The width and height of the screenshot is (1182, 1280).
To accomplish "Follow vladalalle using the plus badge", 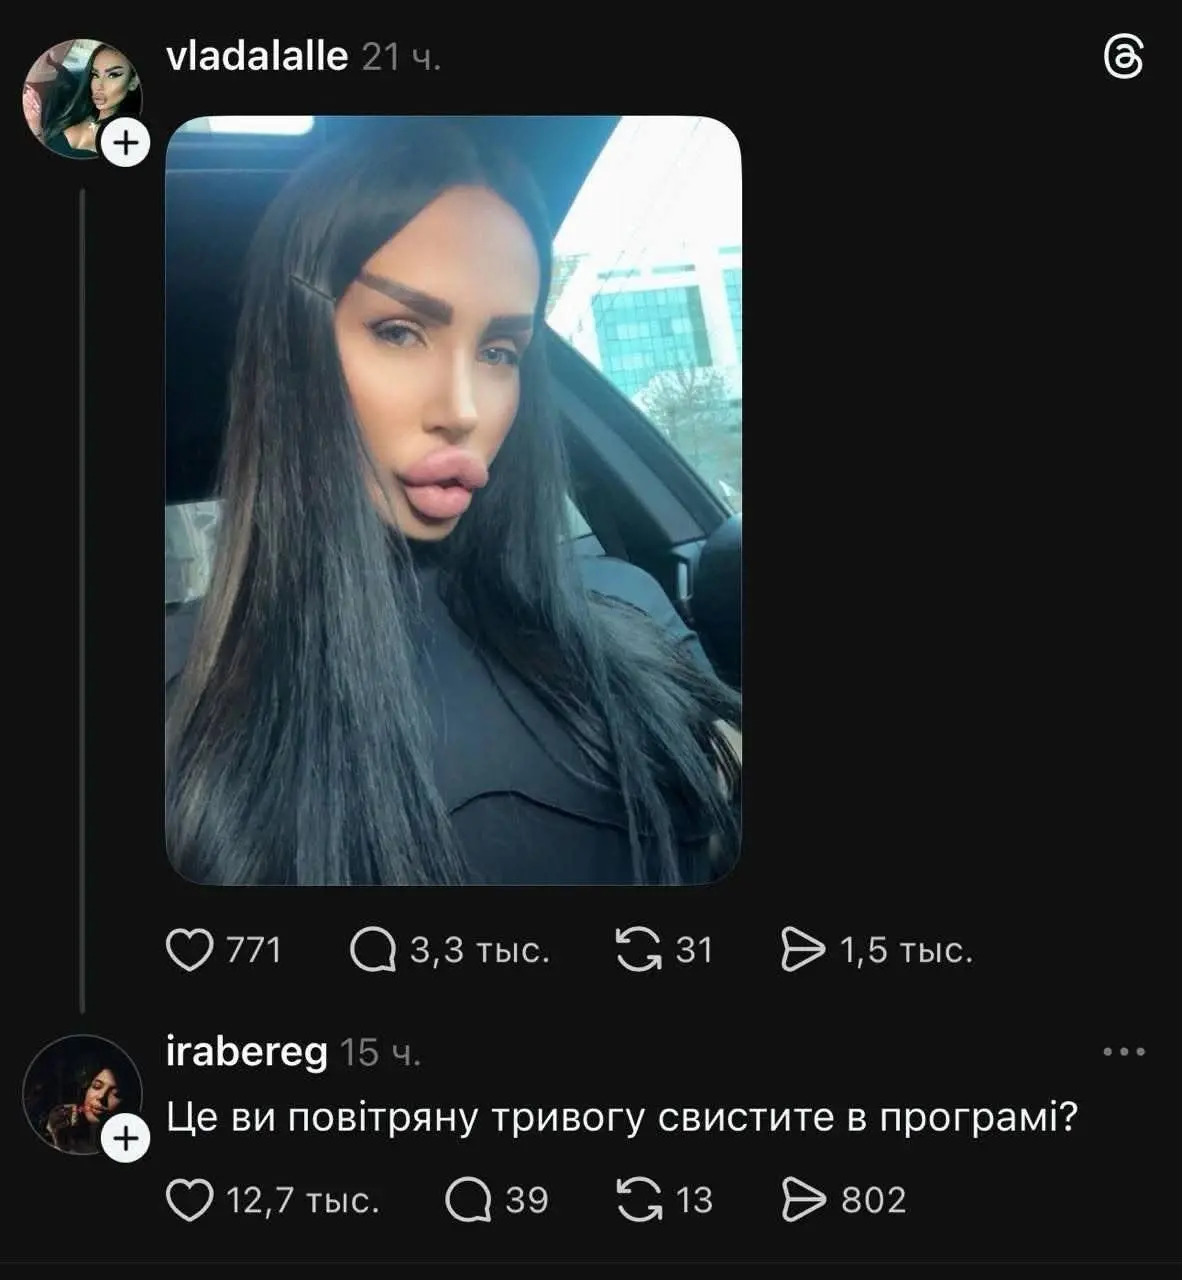I will [x=125, y=143].
